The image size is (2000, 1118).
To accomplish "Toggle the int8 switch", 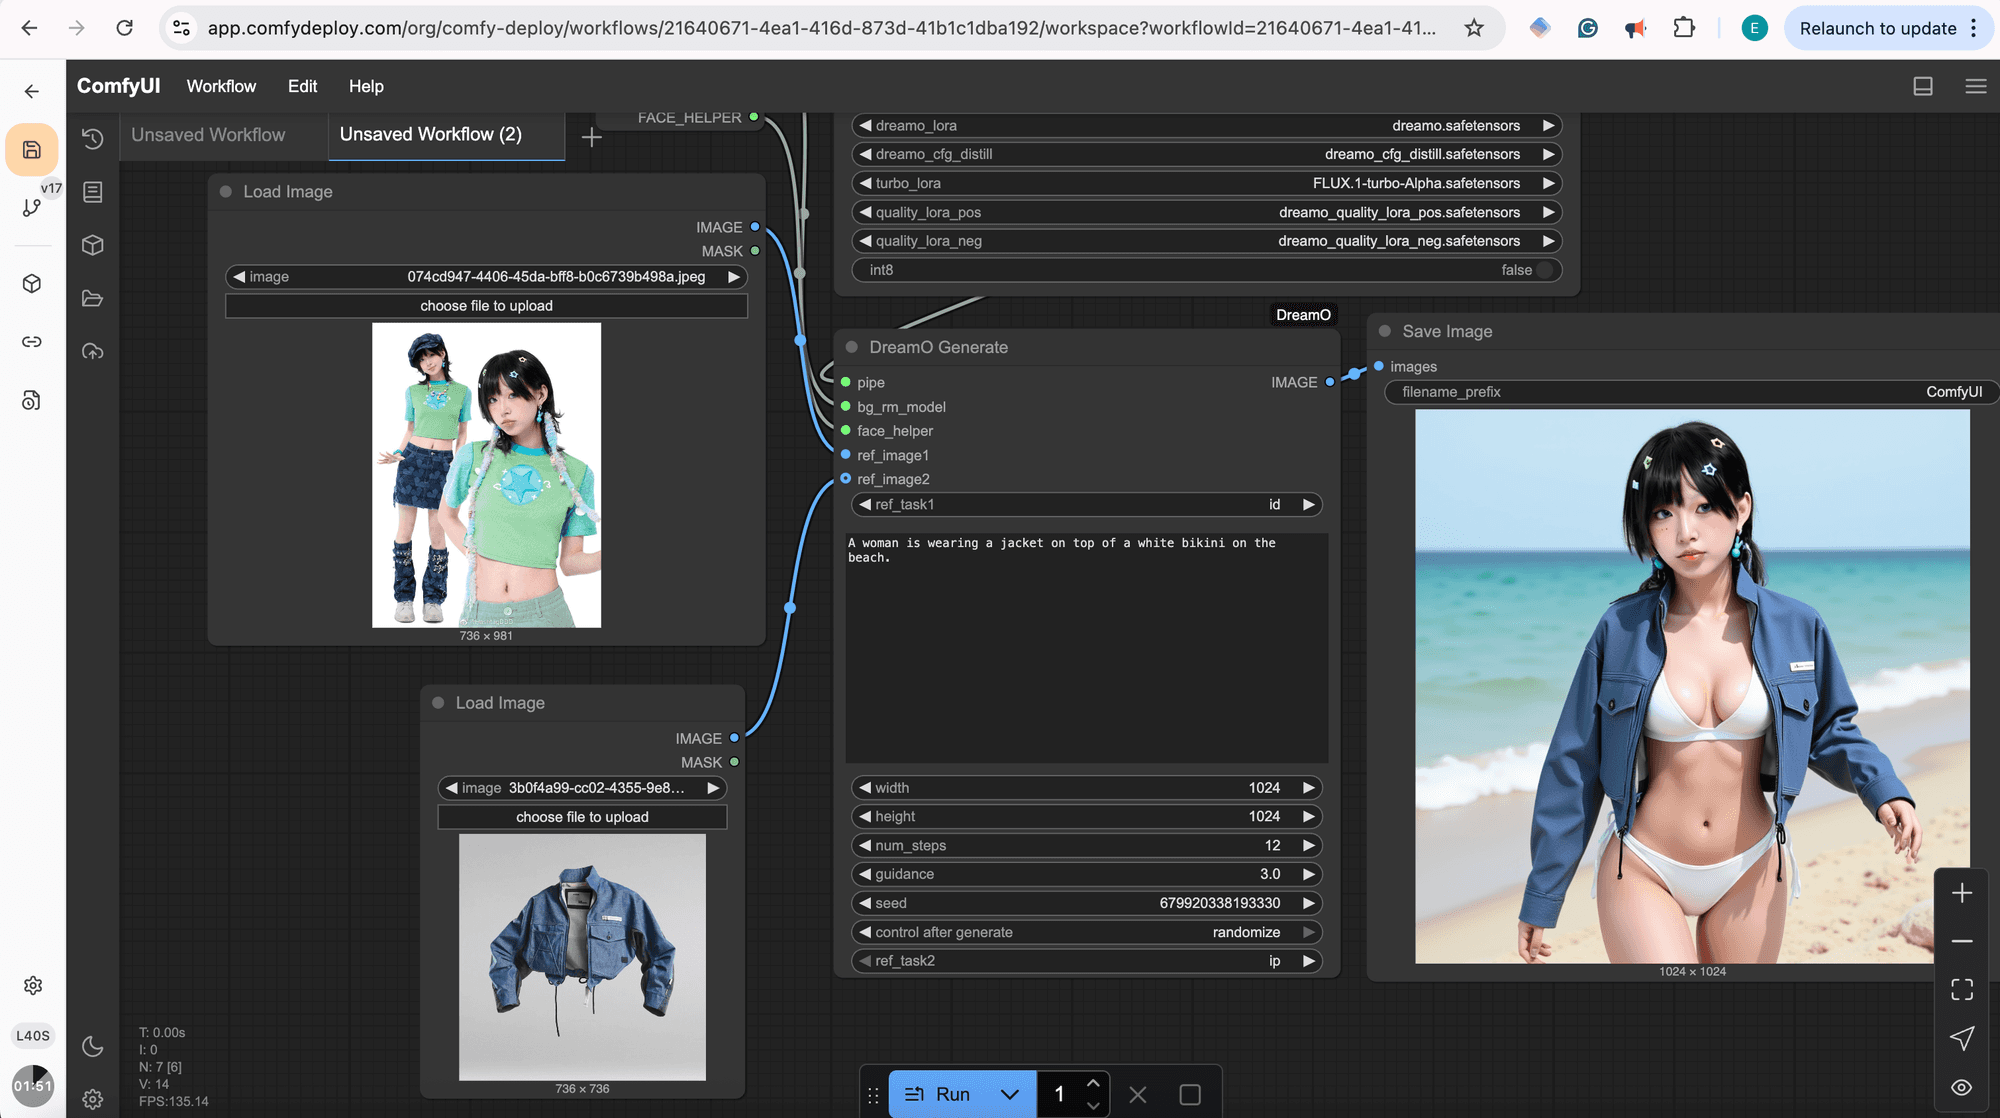I will (x=1544, y=270).
